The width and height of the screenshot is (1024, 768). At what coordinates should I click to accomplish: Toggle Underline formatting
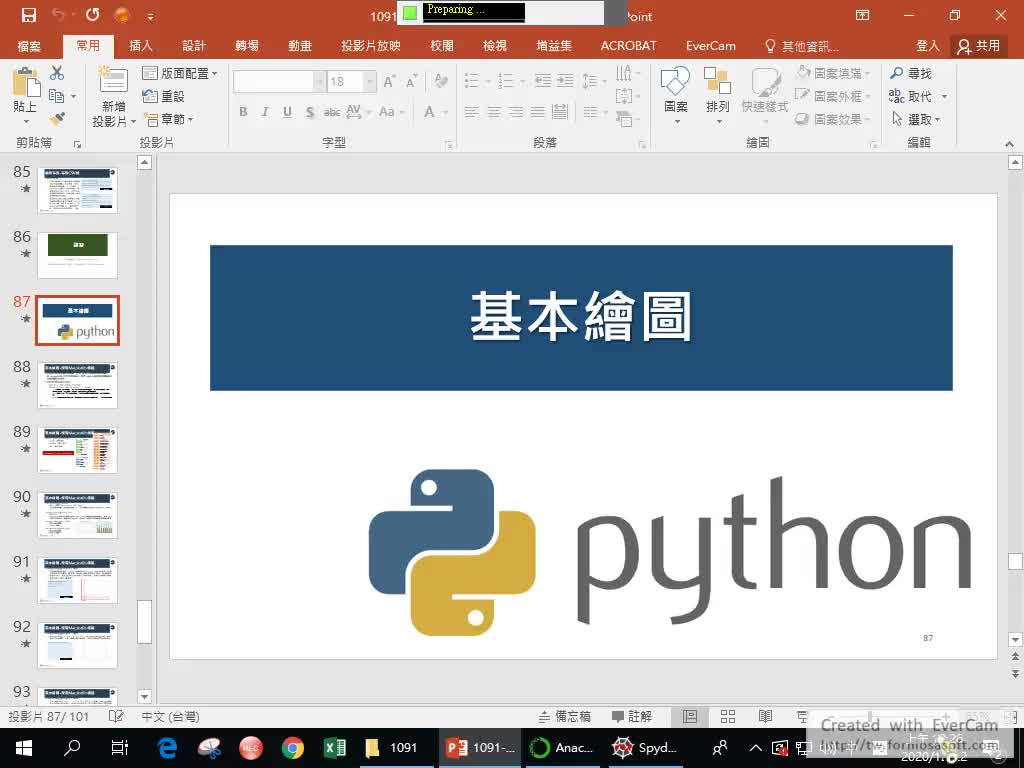tap(287, 112)
